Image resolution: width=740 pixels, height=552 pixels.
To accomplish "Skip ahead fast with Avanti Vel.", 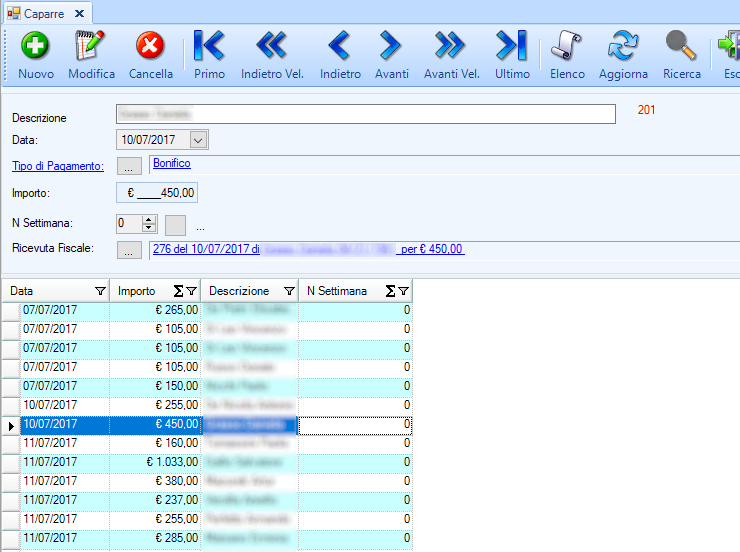I will 451,46.
